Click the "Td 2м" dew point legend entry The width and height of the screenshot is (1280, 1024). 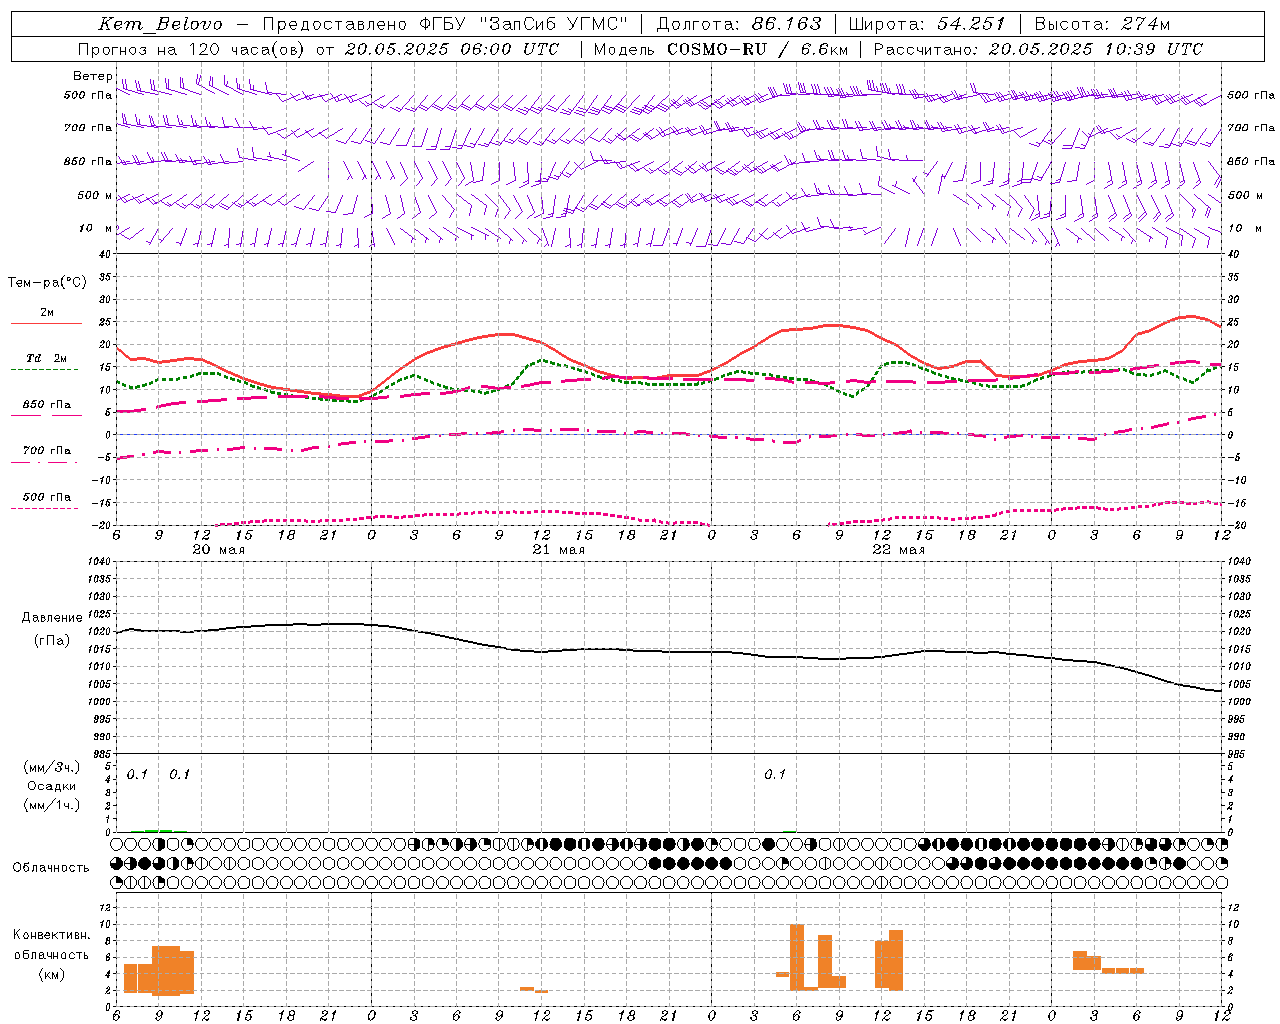[46, 358]
